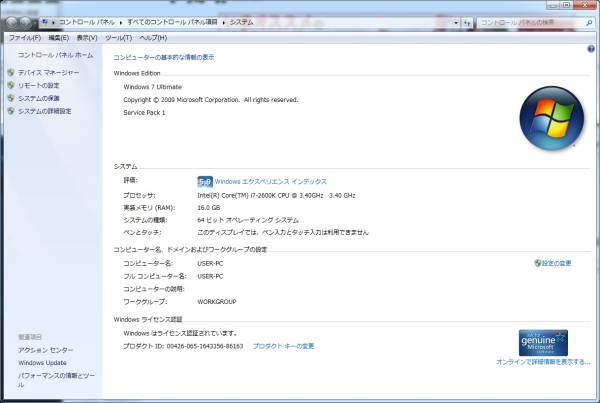This screenshot has height=403, width=600.
Task: Open デバイス マネージャー link
Action: coord(49,72)
